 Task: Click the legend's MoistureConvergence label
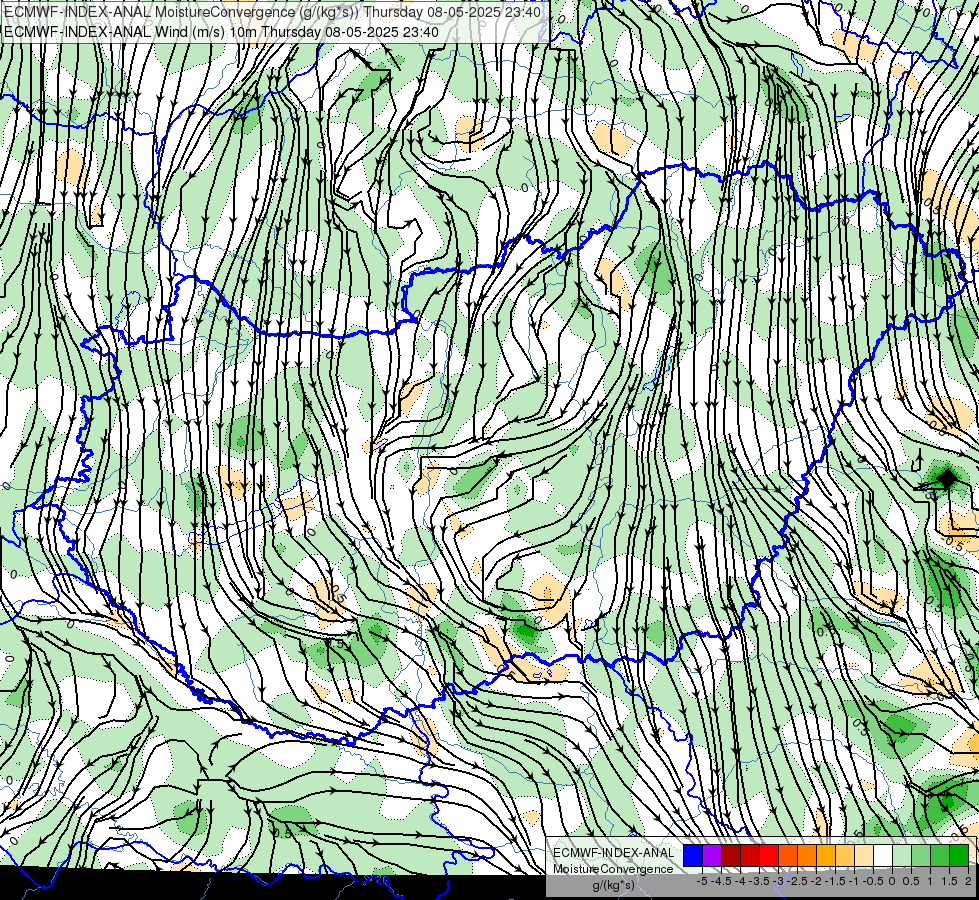point(613,869)
